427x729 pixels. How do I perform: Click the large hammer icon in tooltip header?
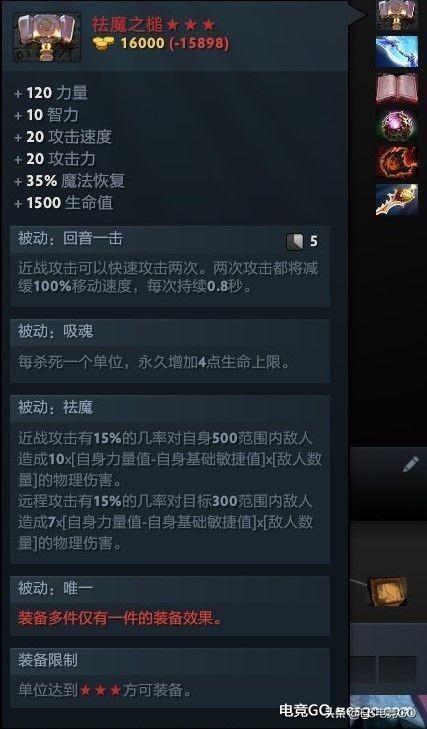(47, 38)
